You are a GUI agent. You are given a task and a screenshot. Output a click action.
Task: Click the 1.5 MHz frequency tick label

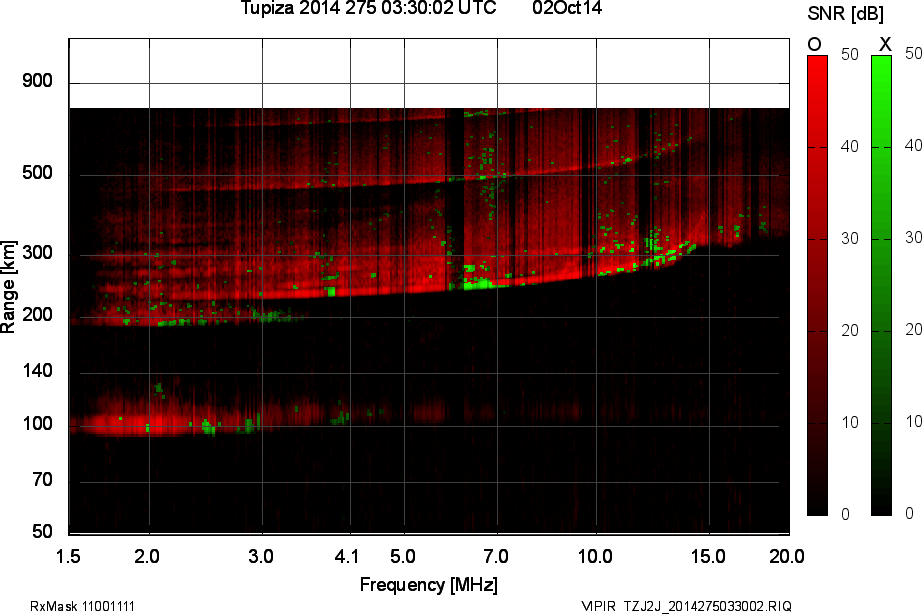coord(70,554)
